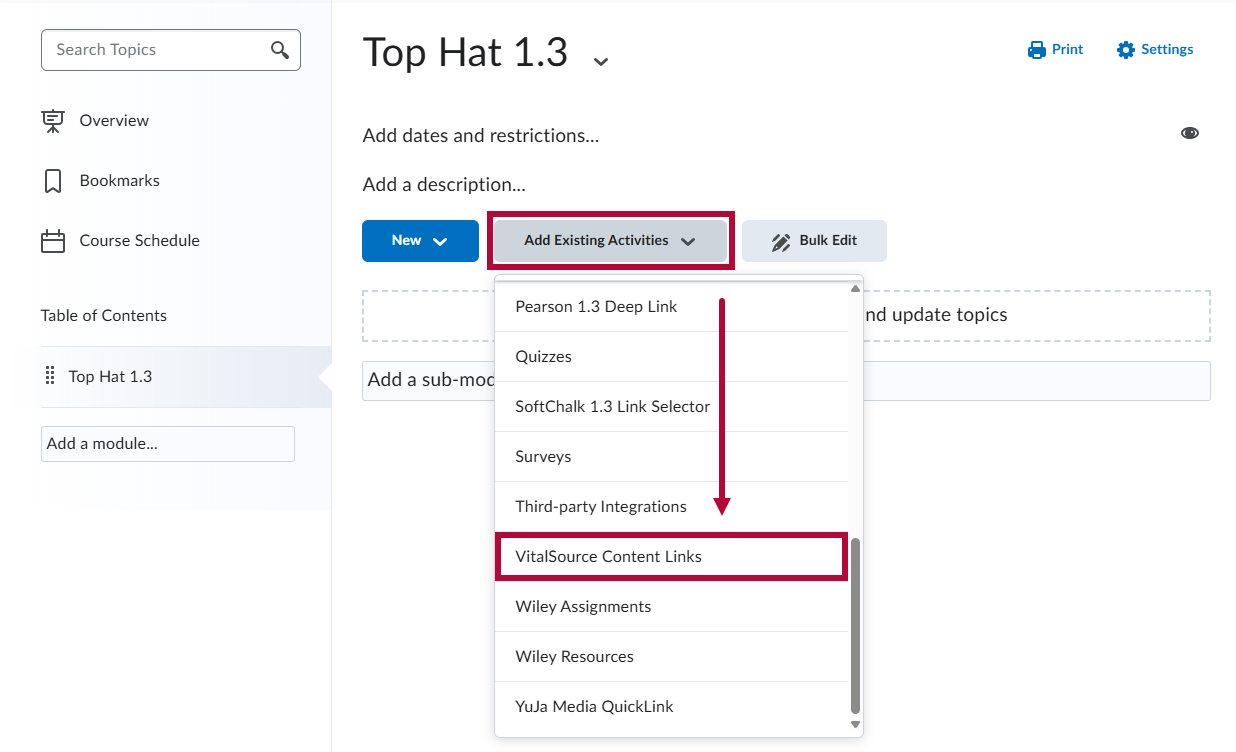Choose Quizzes from the activities menu
Screen dimensions: 1236x752
point(672,357)
